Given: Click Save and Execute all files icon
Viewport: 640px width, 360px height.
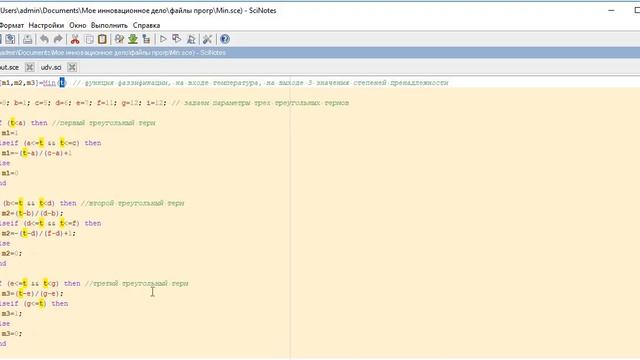Looking at the screenshot, I should coord(191,39).
